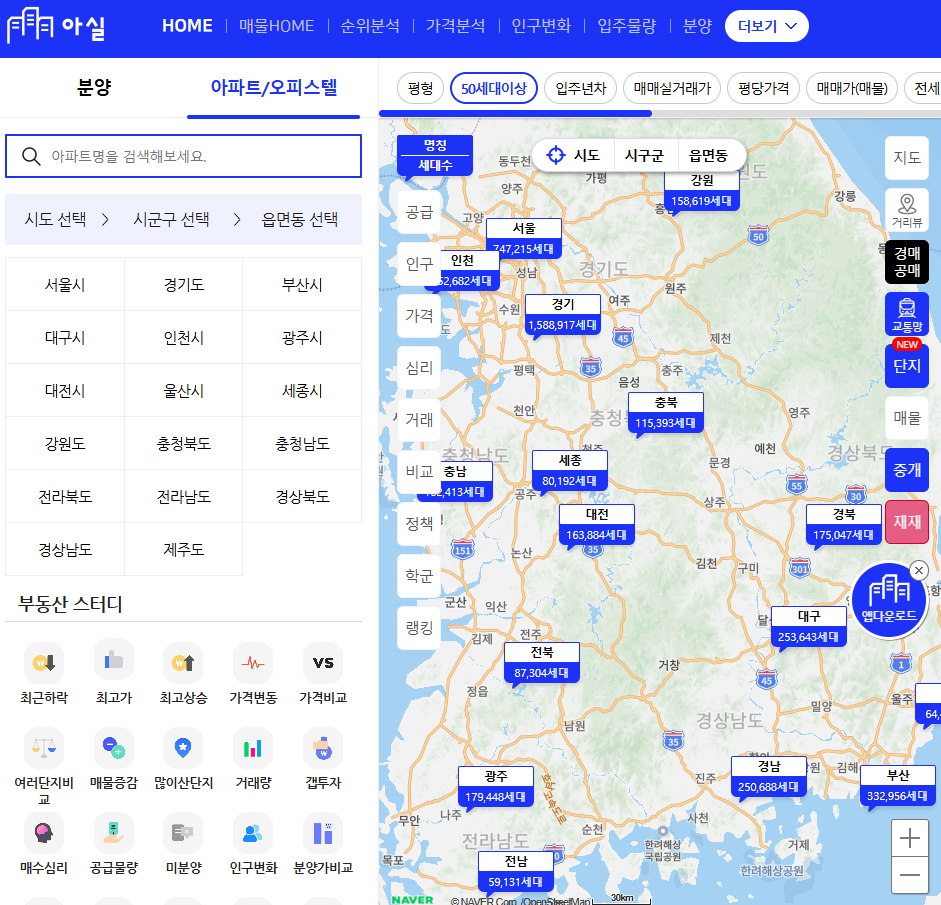
Task: Switch to the 분양 tab
Action: pyautogui.click(x=94, y=88)
